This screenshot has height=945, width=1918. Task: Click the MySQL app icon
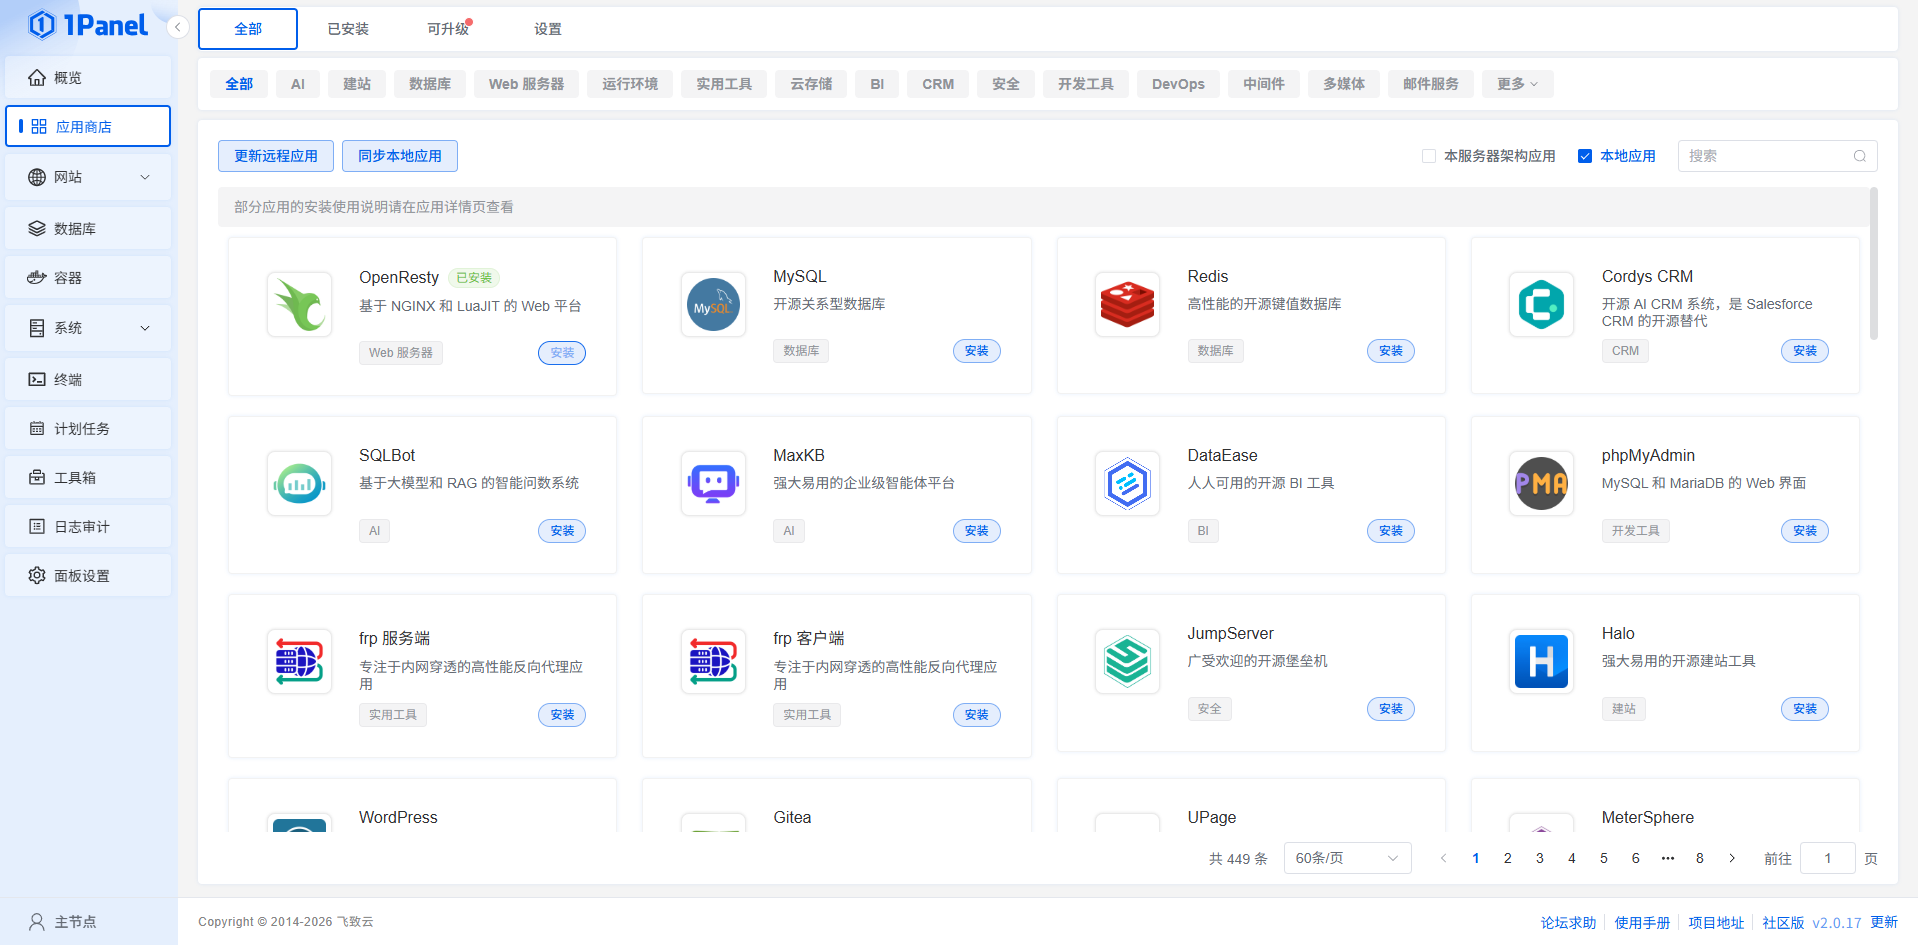(713, 305)
